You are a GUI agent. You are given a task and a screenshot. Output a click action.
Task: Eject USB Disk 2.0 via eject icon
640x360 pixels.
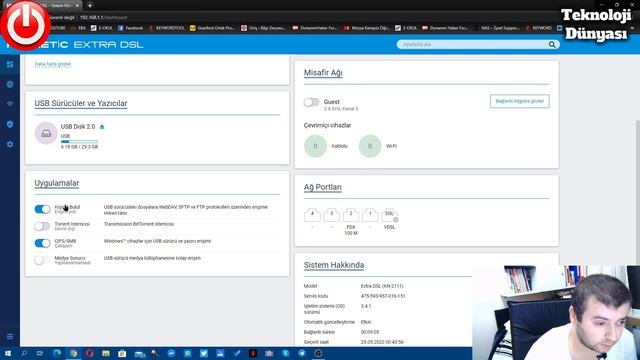pos(102,127)
